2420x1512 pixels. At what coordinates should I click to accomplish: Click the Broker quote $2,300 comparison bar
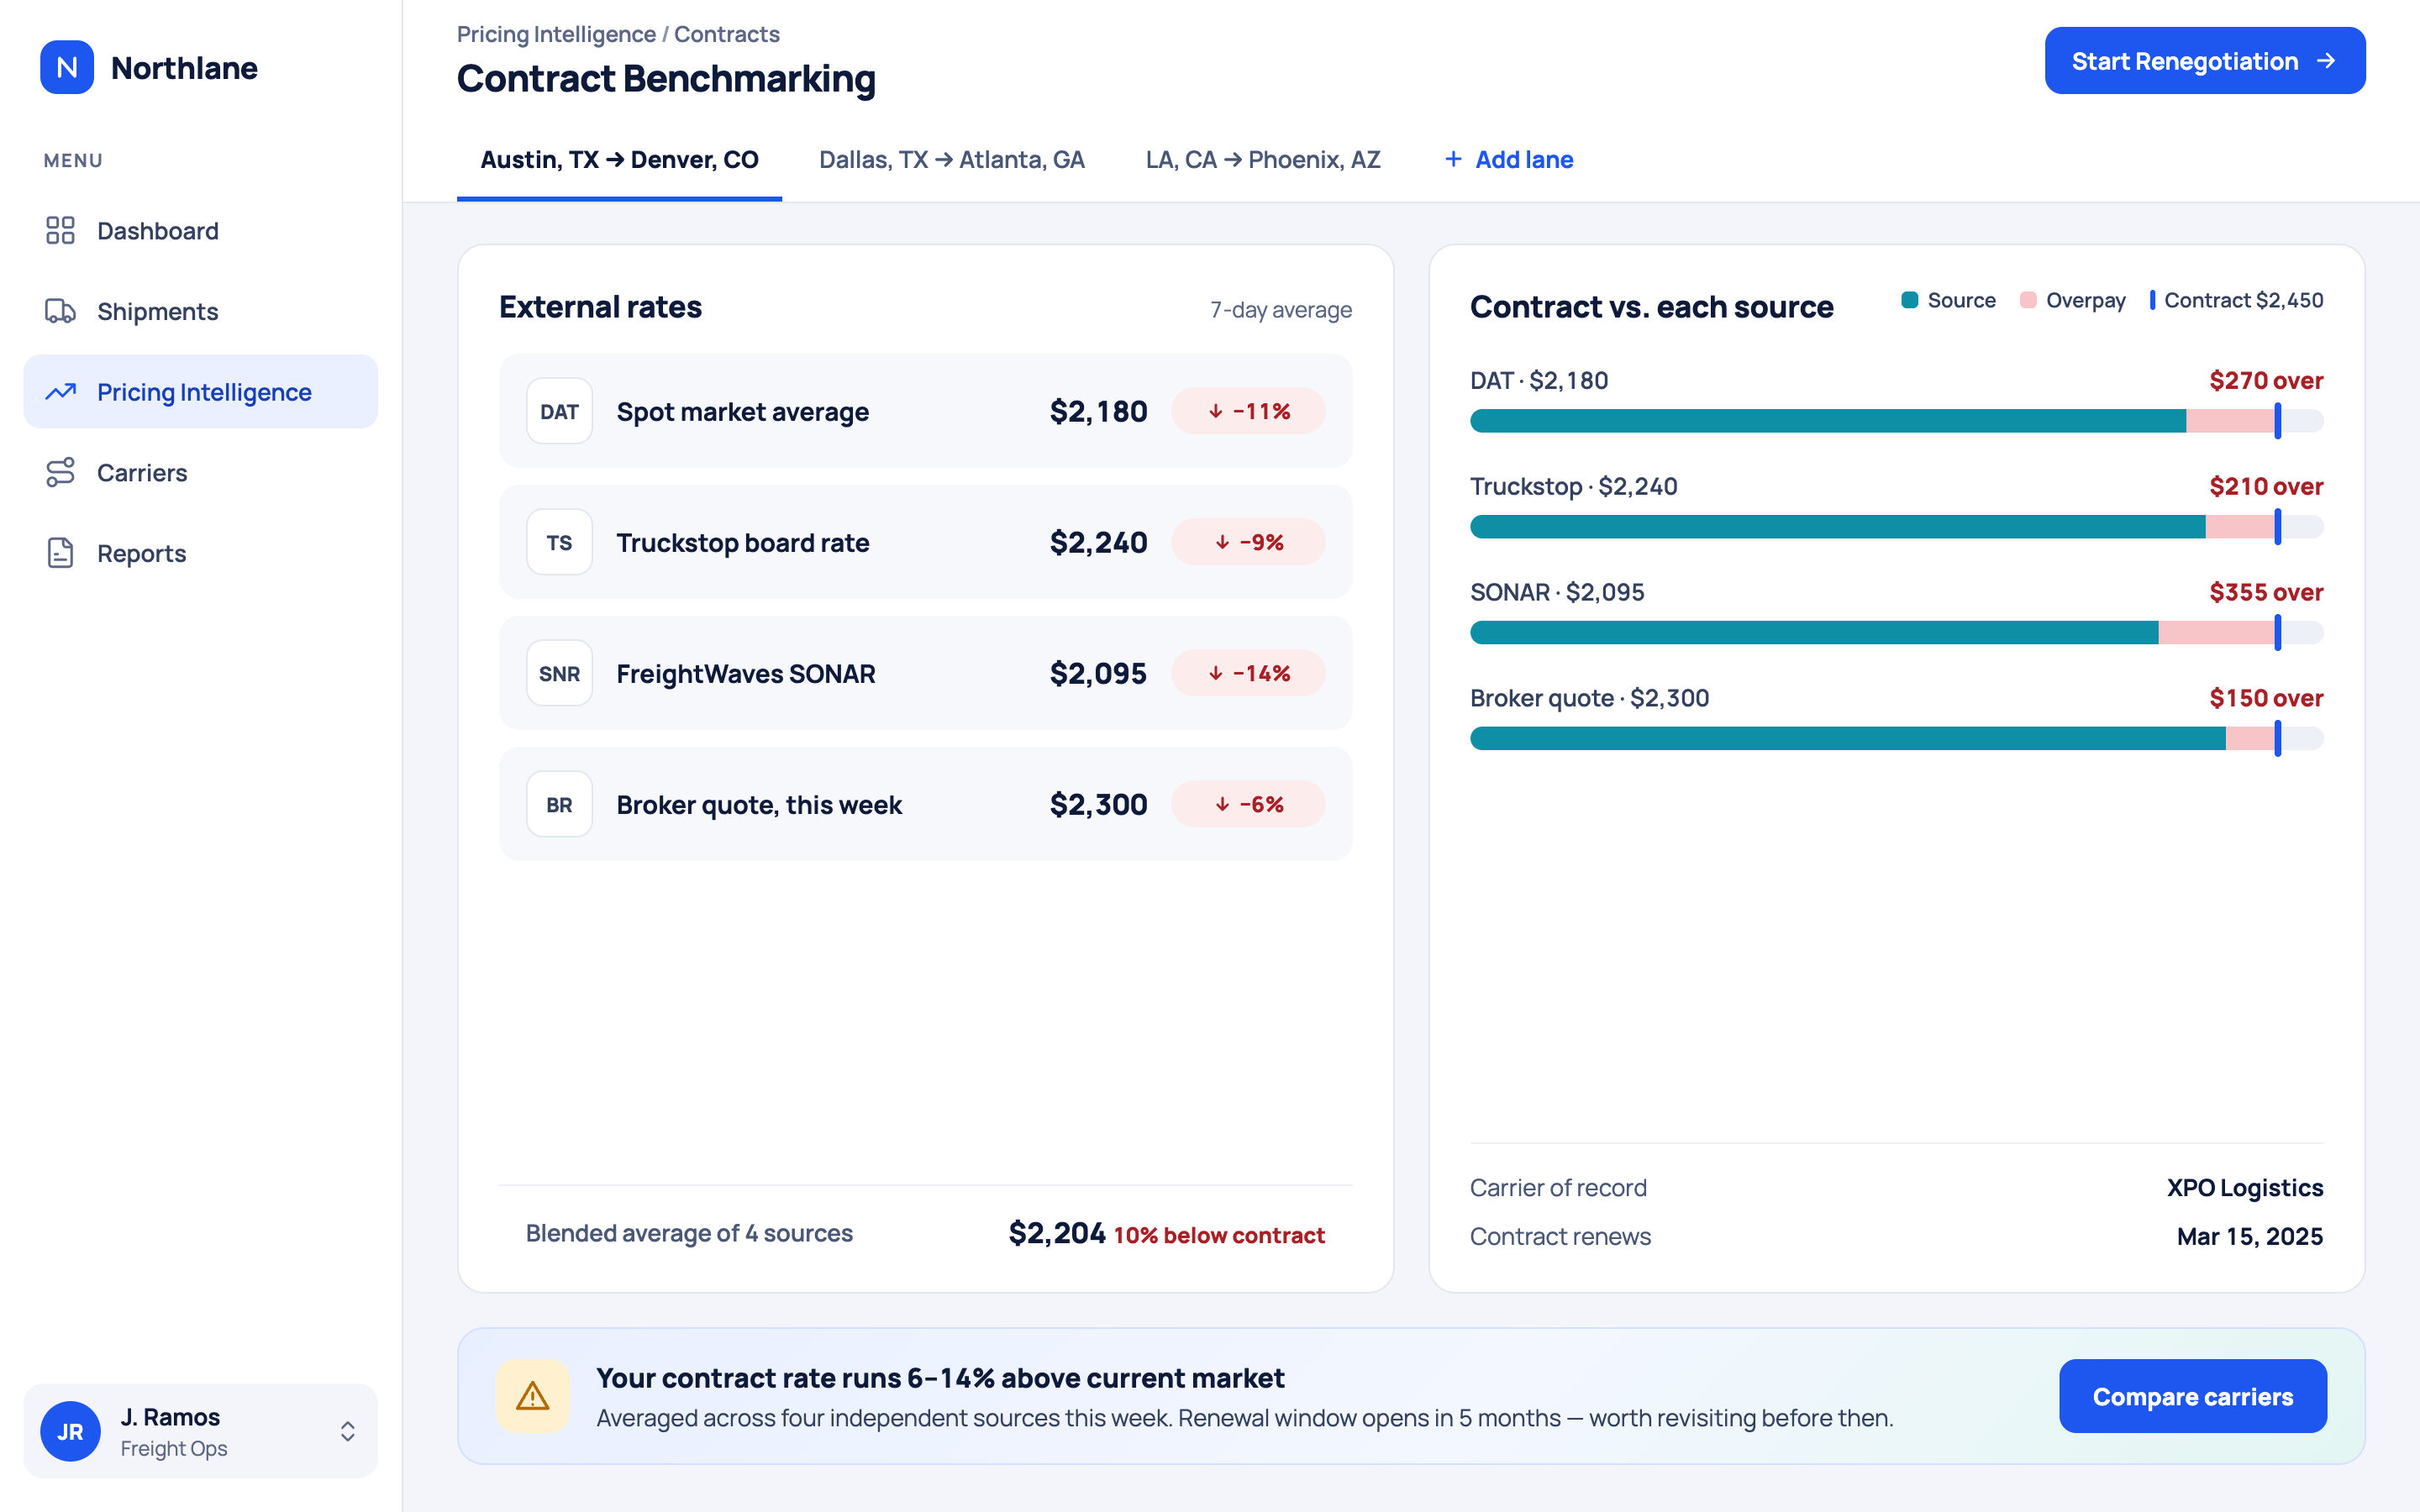[1896, 739]
